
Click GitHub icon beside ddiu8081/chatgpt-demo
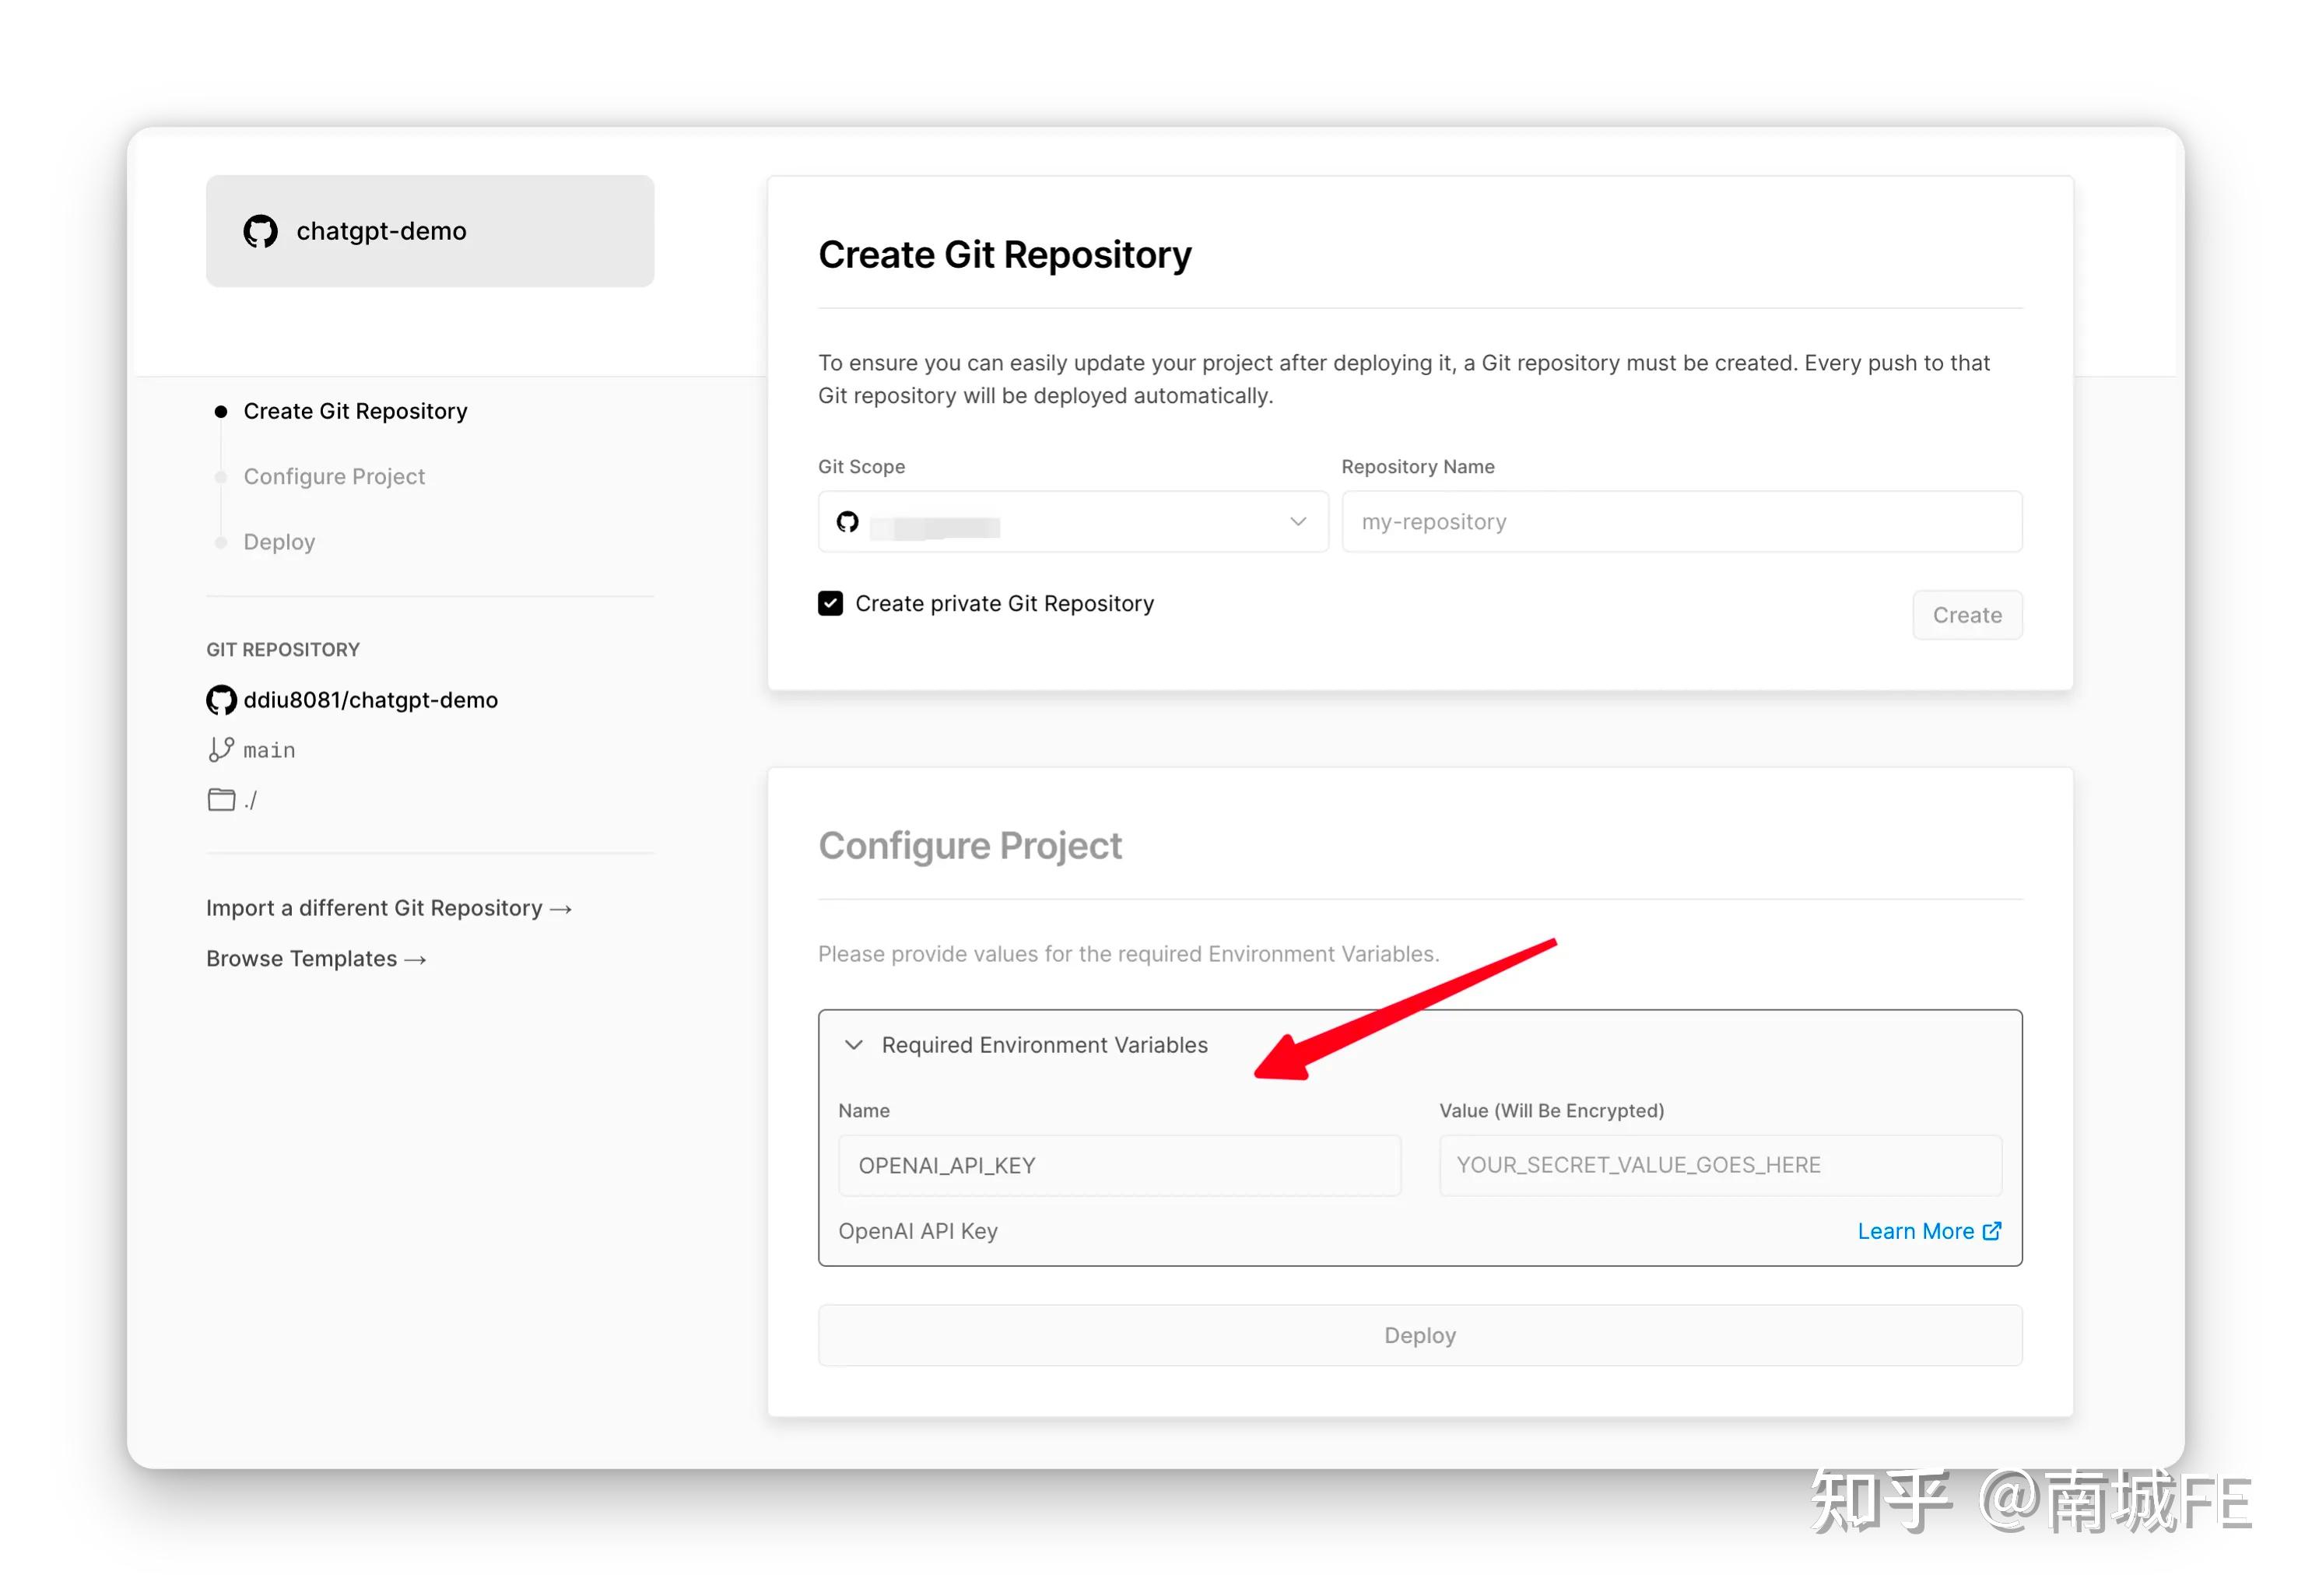pyautogui.click(x=221, y=700)
